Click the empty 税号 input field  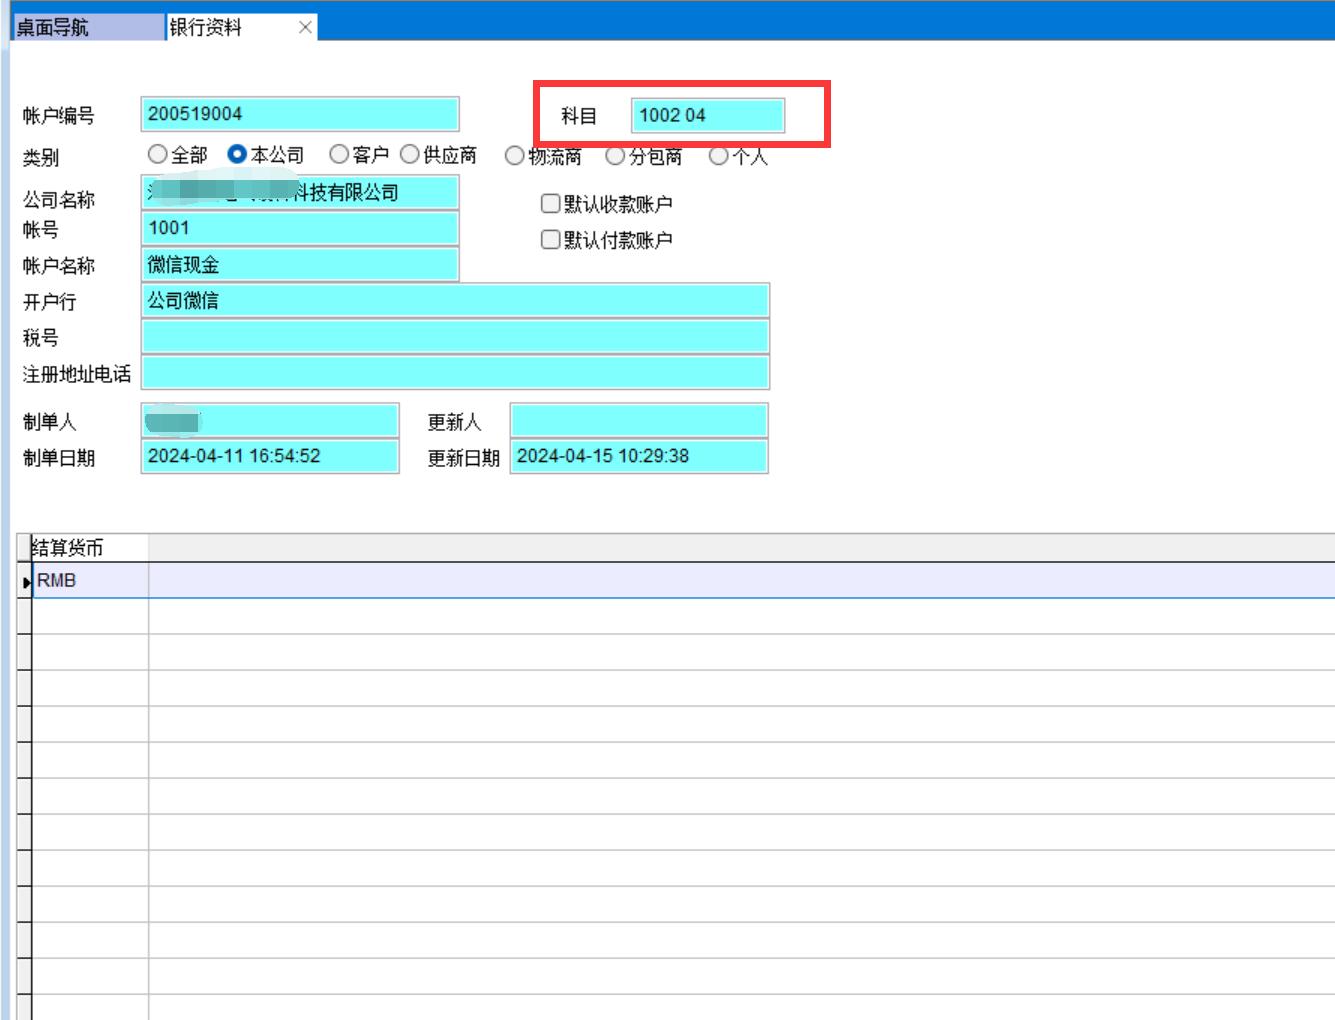tap(454, 337)
